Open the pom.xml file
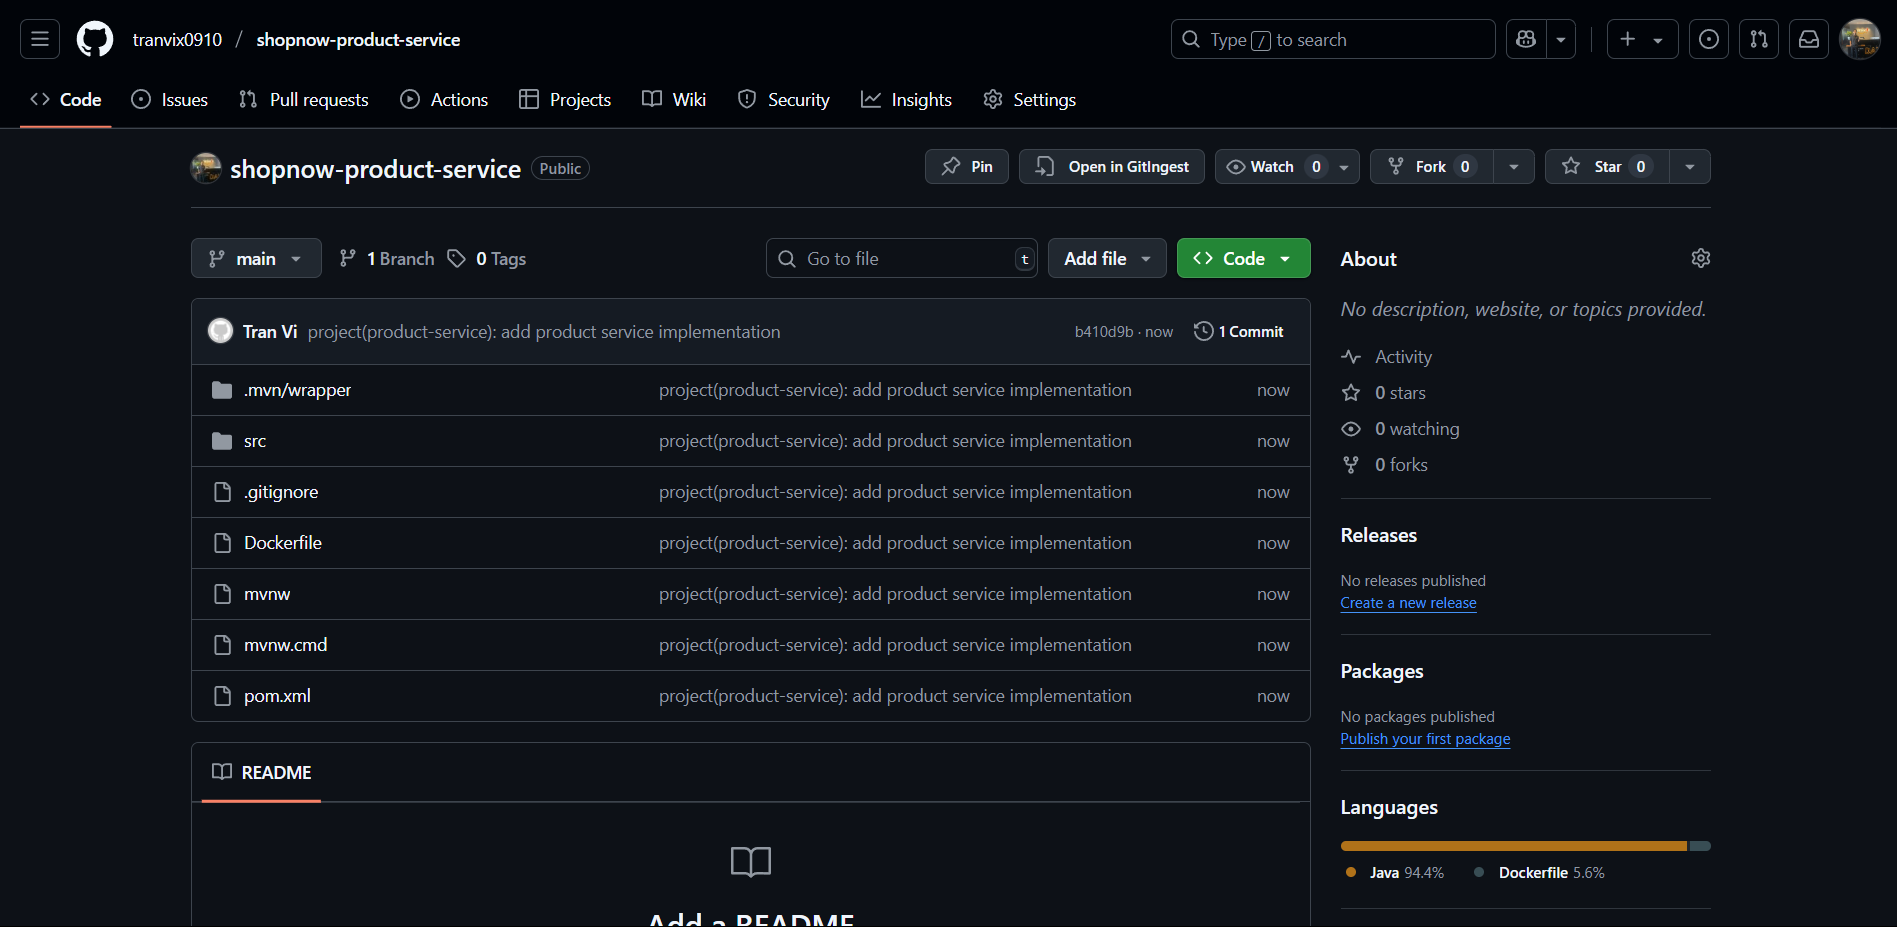Image resolution: width=1897 pixels, height=927 pixels. pos(277,695)
